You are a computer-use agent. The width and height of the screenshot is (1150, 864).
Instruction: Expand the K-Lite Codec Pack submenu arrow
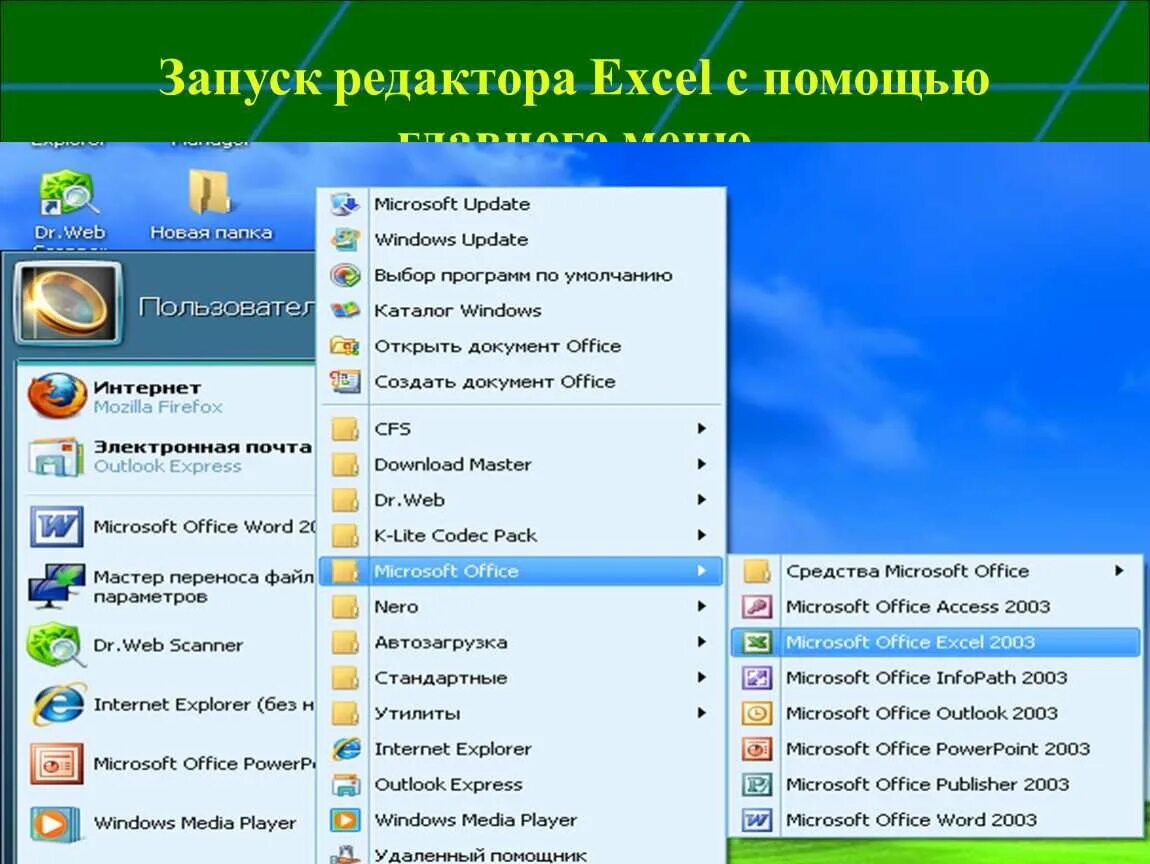point(702,535)
